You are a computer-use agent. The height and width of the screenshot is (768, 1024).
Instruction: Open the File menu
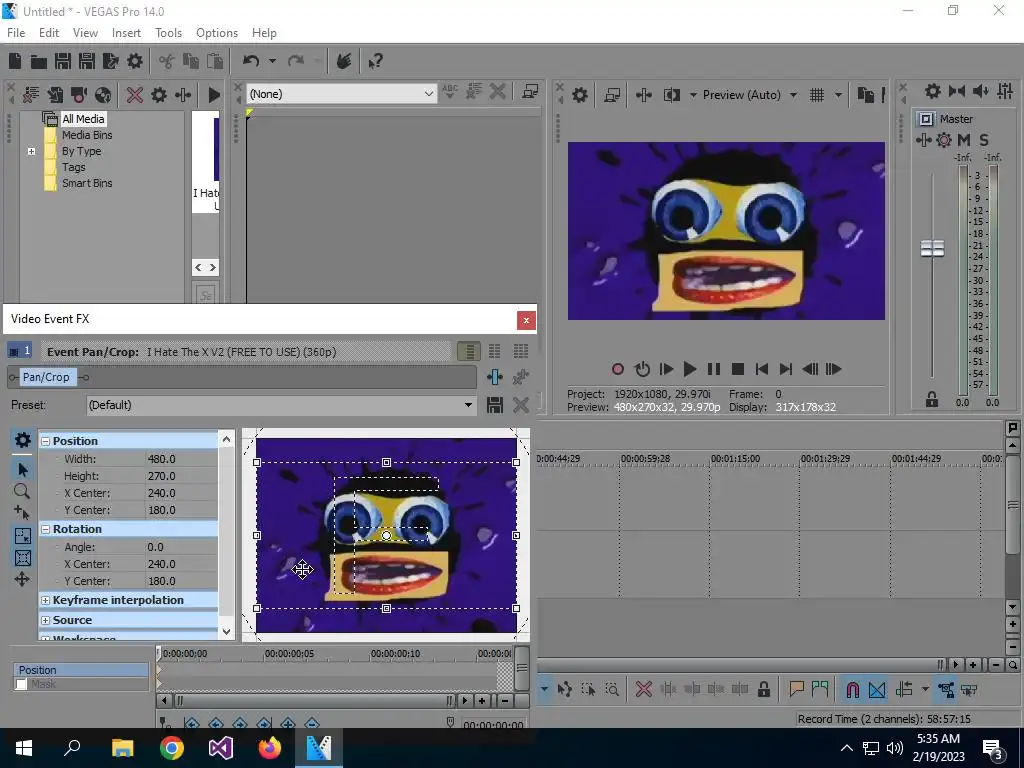click(16, 33)
